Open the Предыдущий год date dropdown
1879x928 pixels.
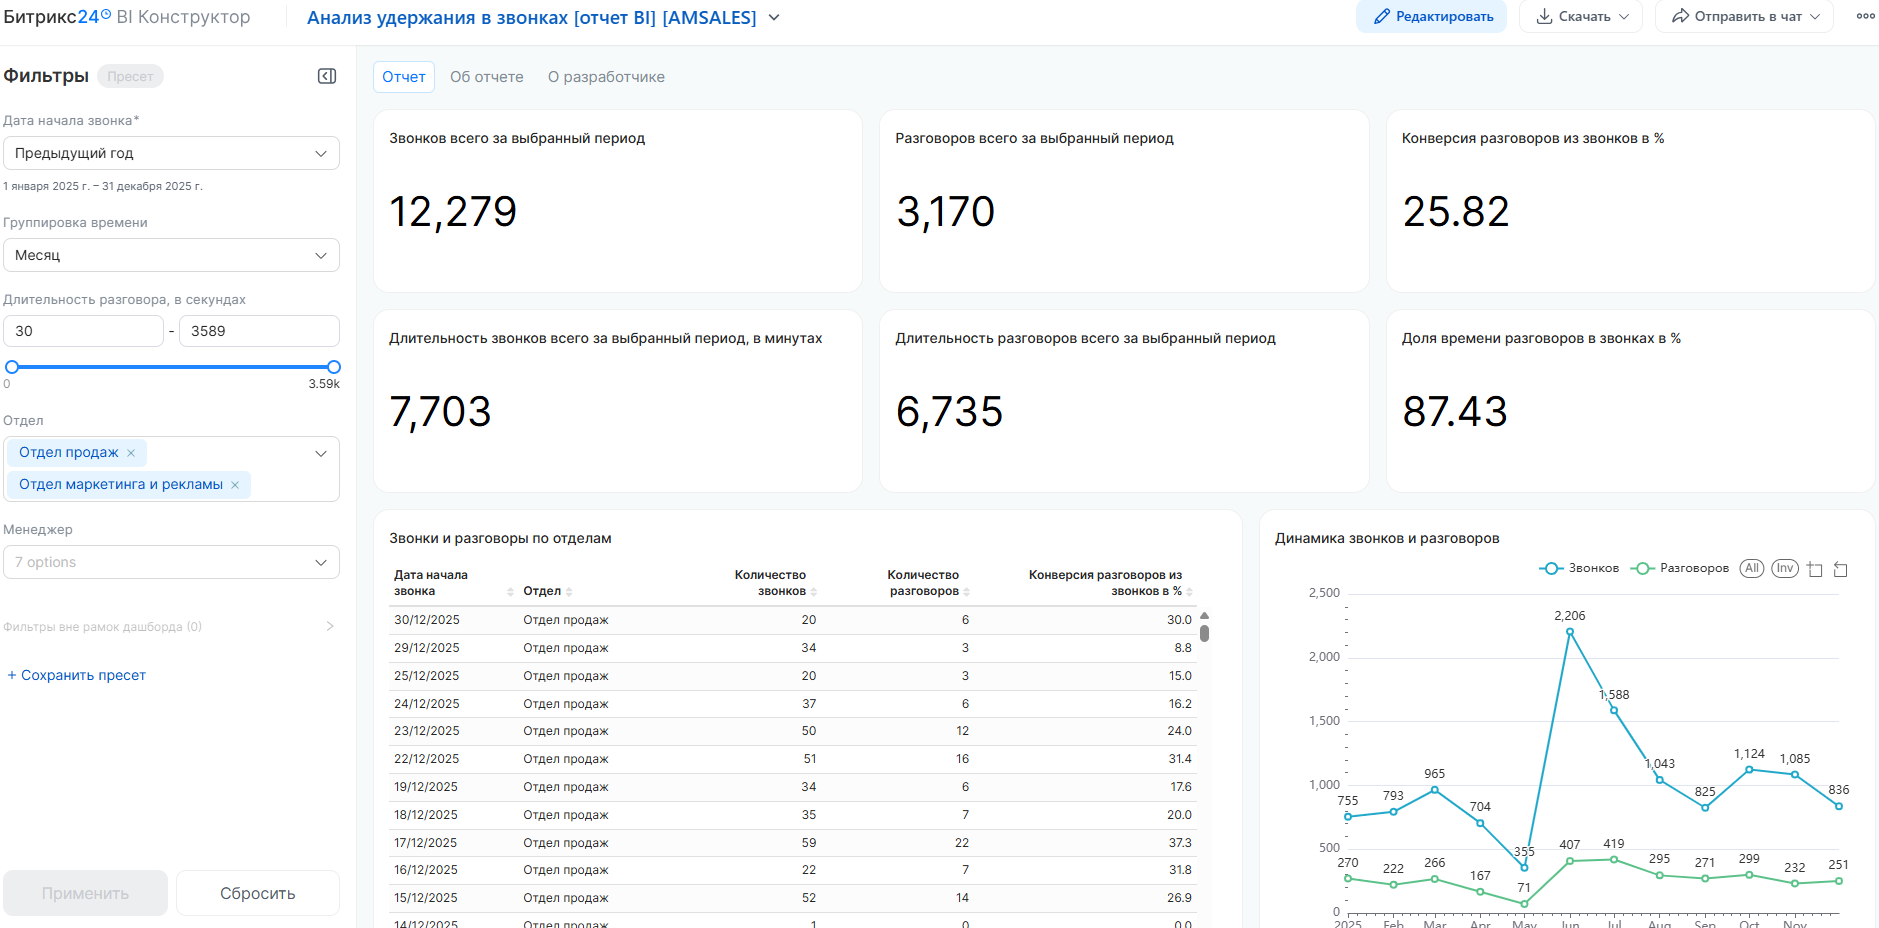(171, 153)
